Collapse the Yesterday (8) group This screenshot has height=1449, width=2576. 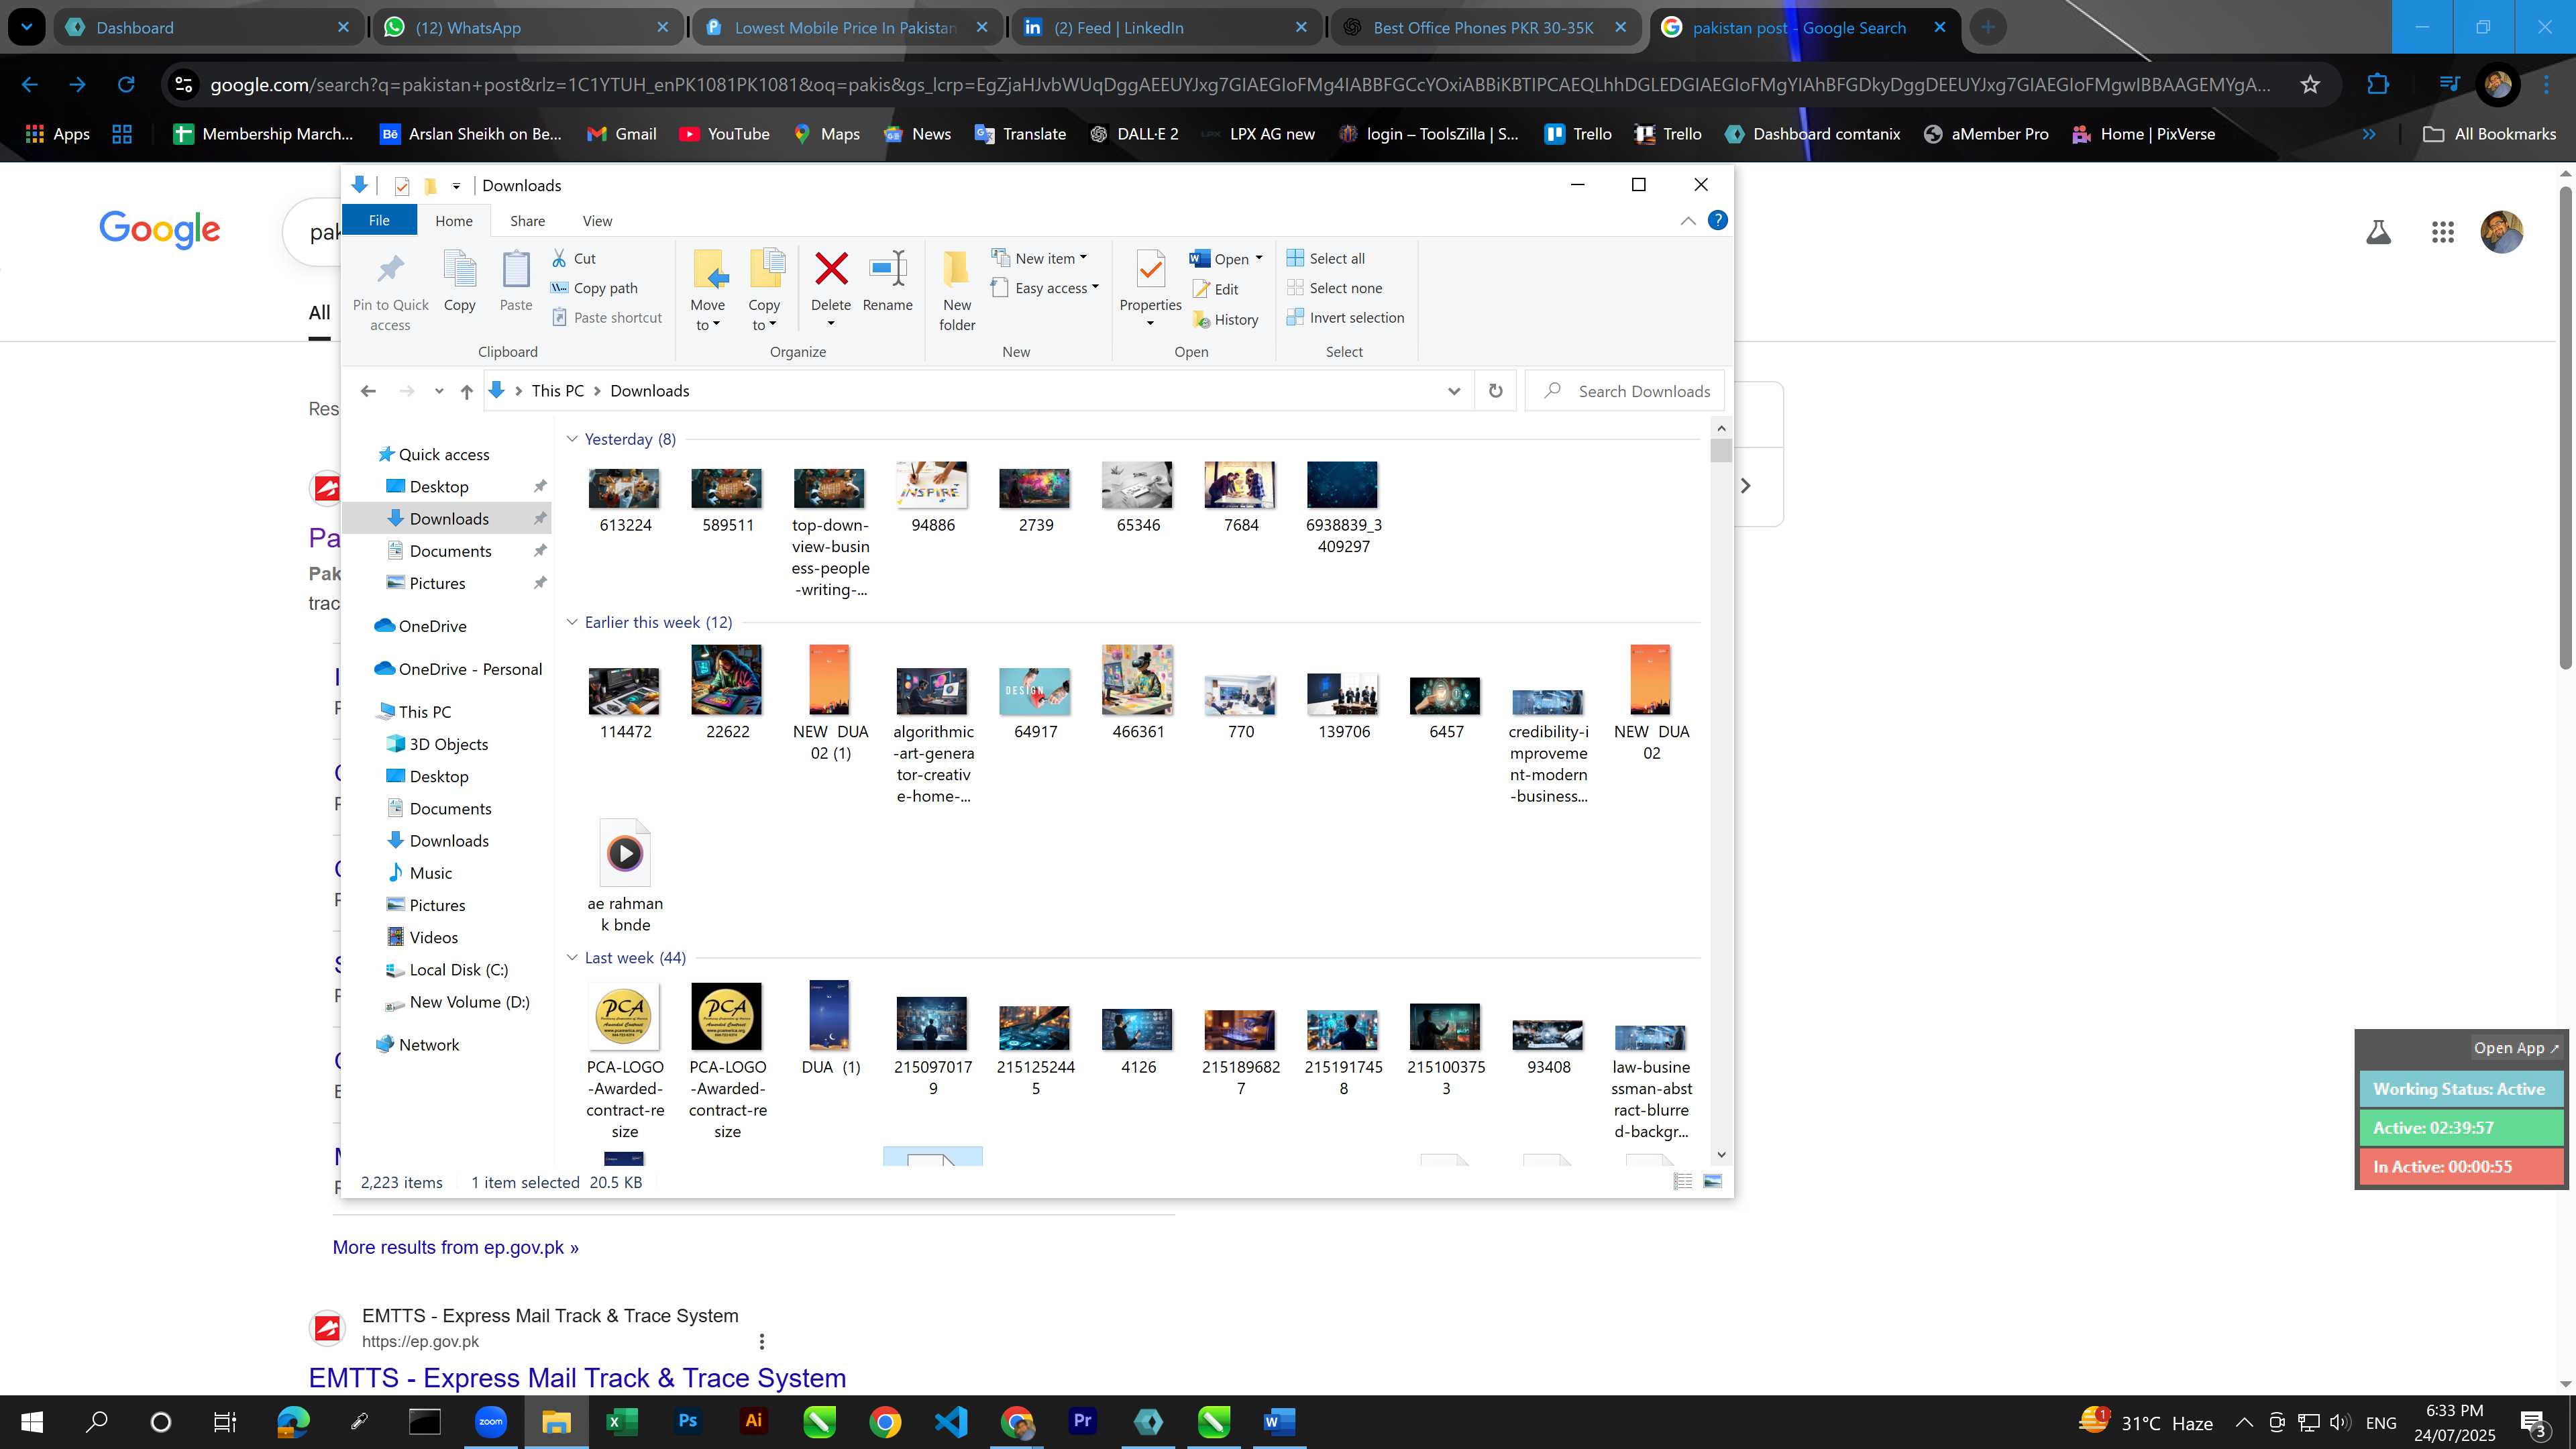pos(572,439)
